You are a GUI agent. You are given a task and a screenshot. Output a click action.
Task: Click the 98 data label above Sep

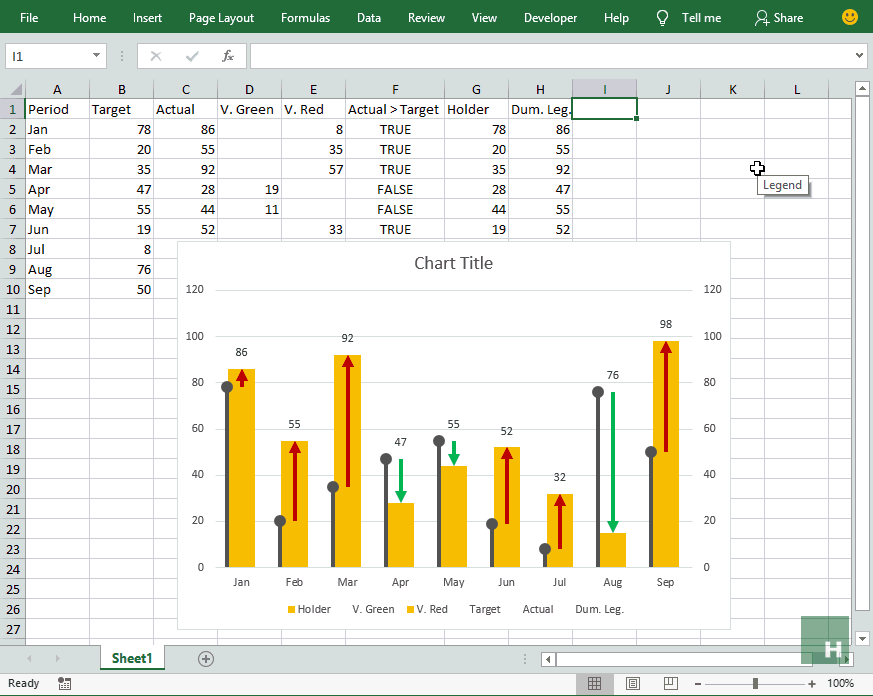click(665, 324)
